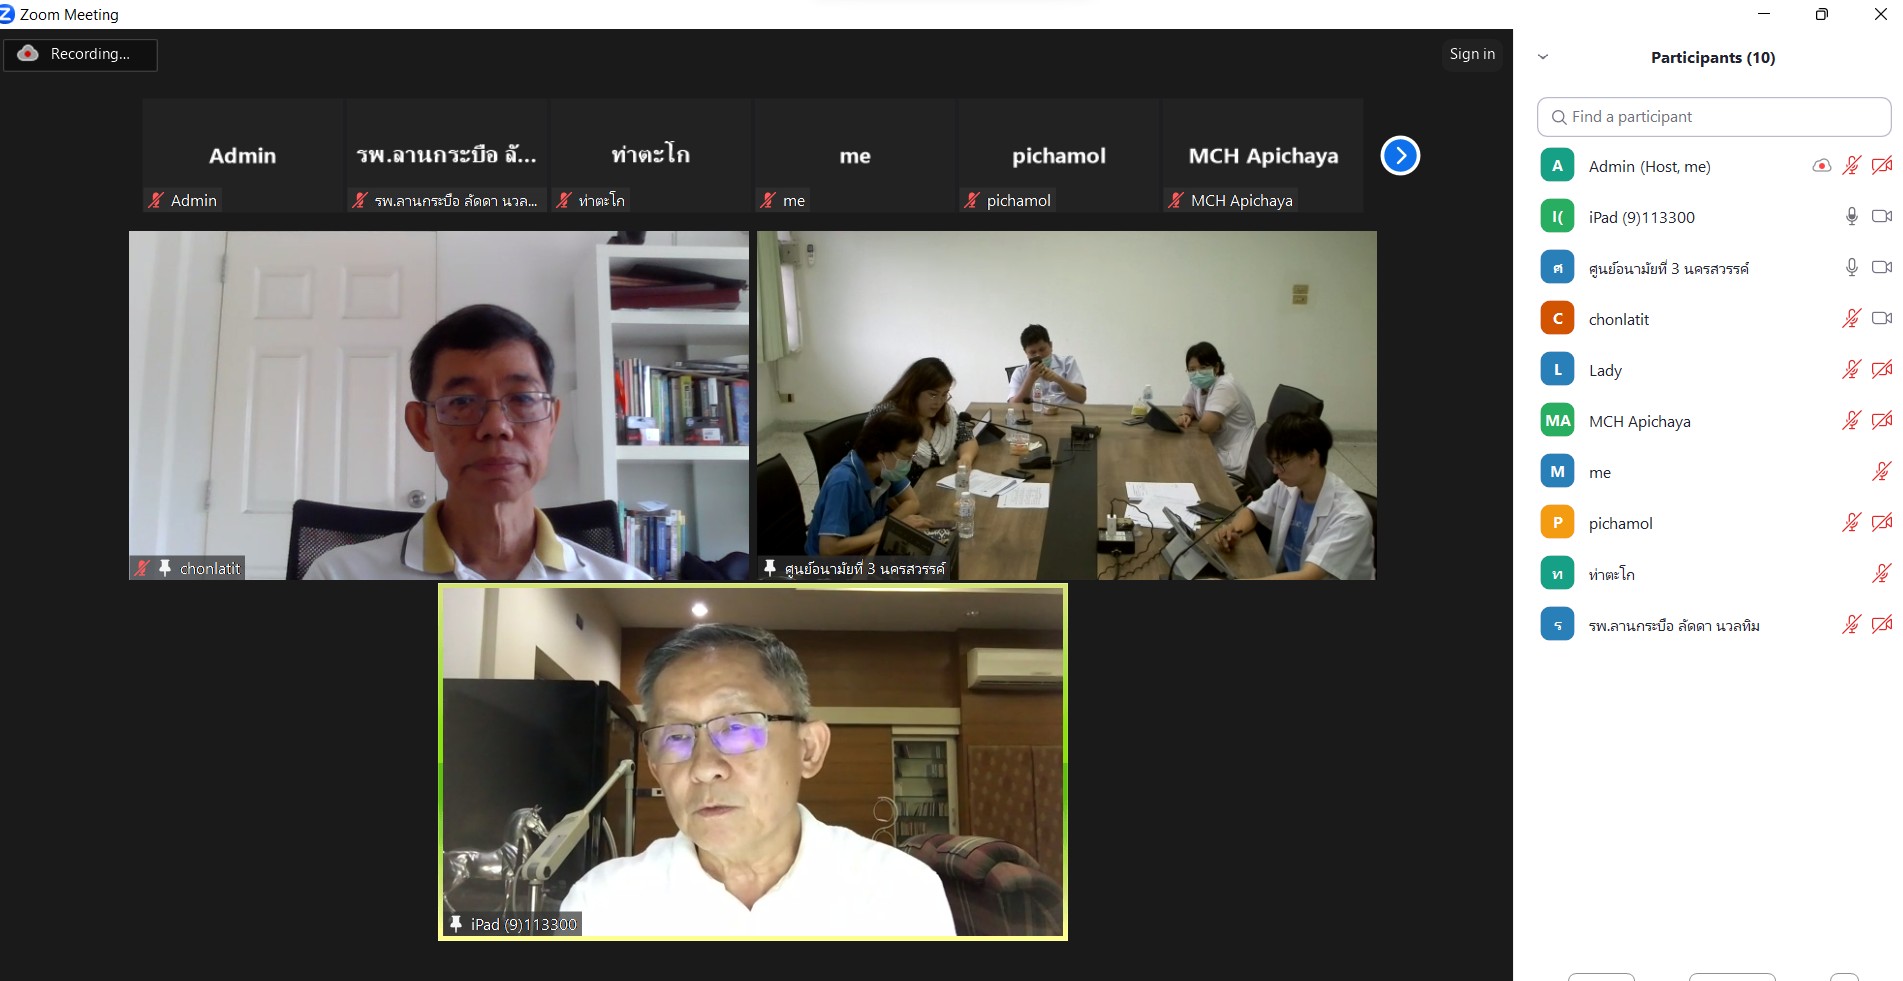Click search magnifier icon in participant field
The height and width of the screenshot is (981, 1903).
[1558, 117]
